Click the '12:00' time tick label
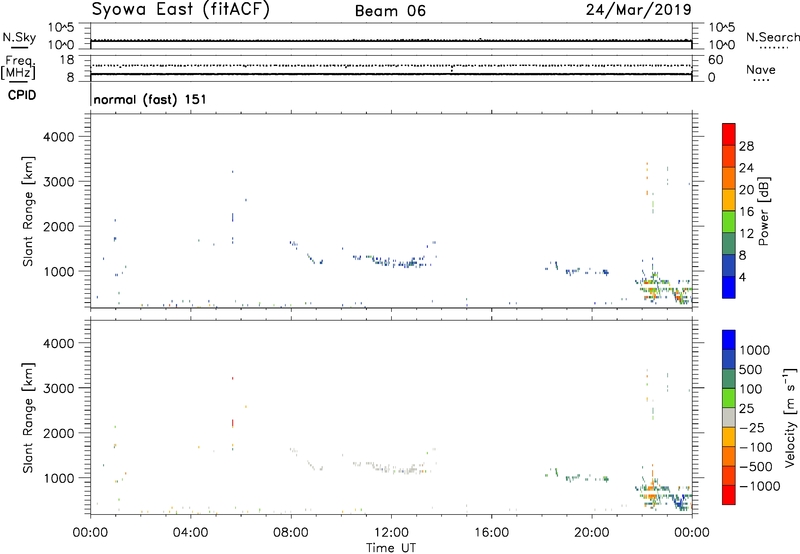Image resolution: width=800 pixels, height=554 pixels. [x=391, y=533]
